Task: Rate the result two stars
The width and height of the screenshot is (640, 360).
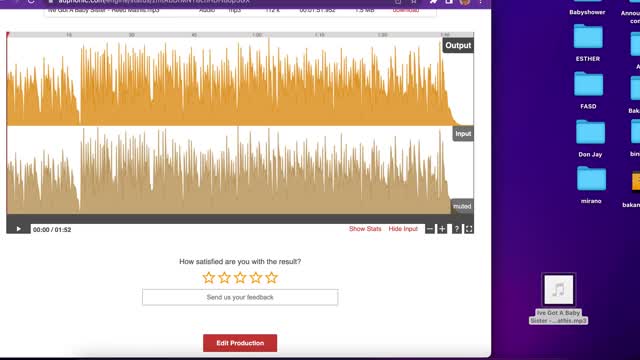Action: click(224, 278)
